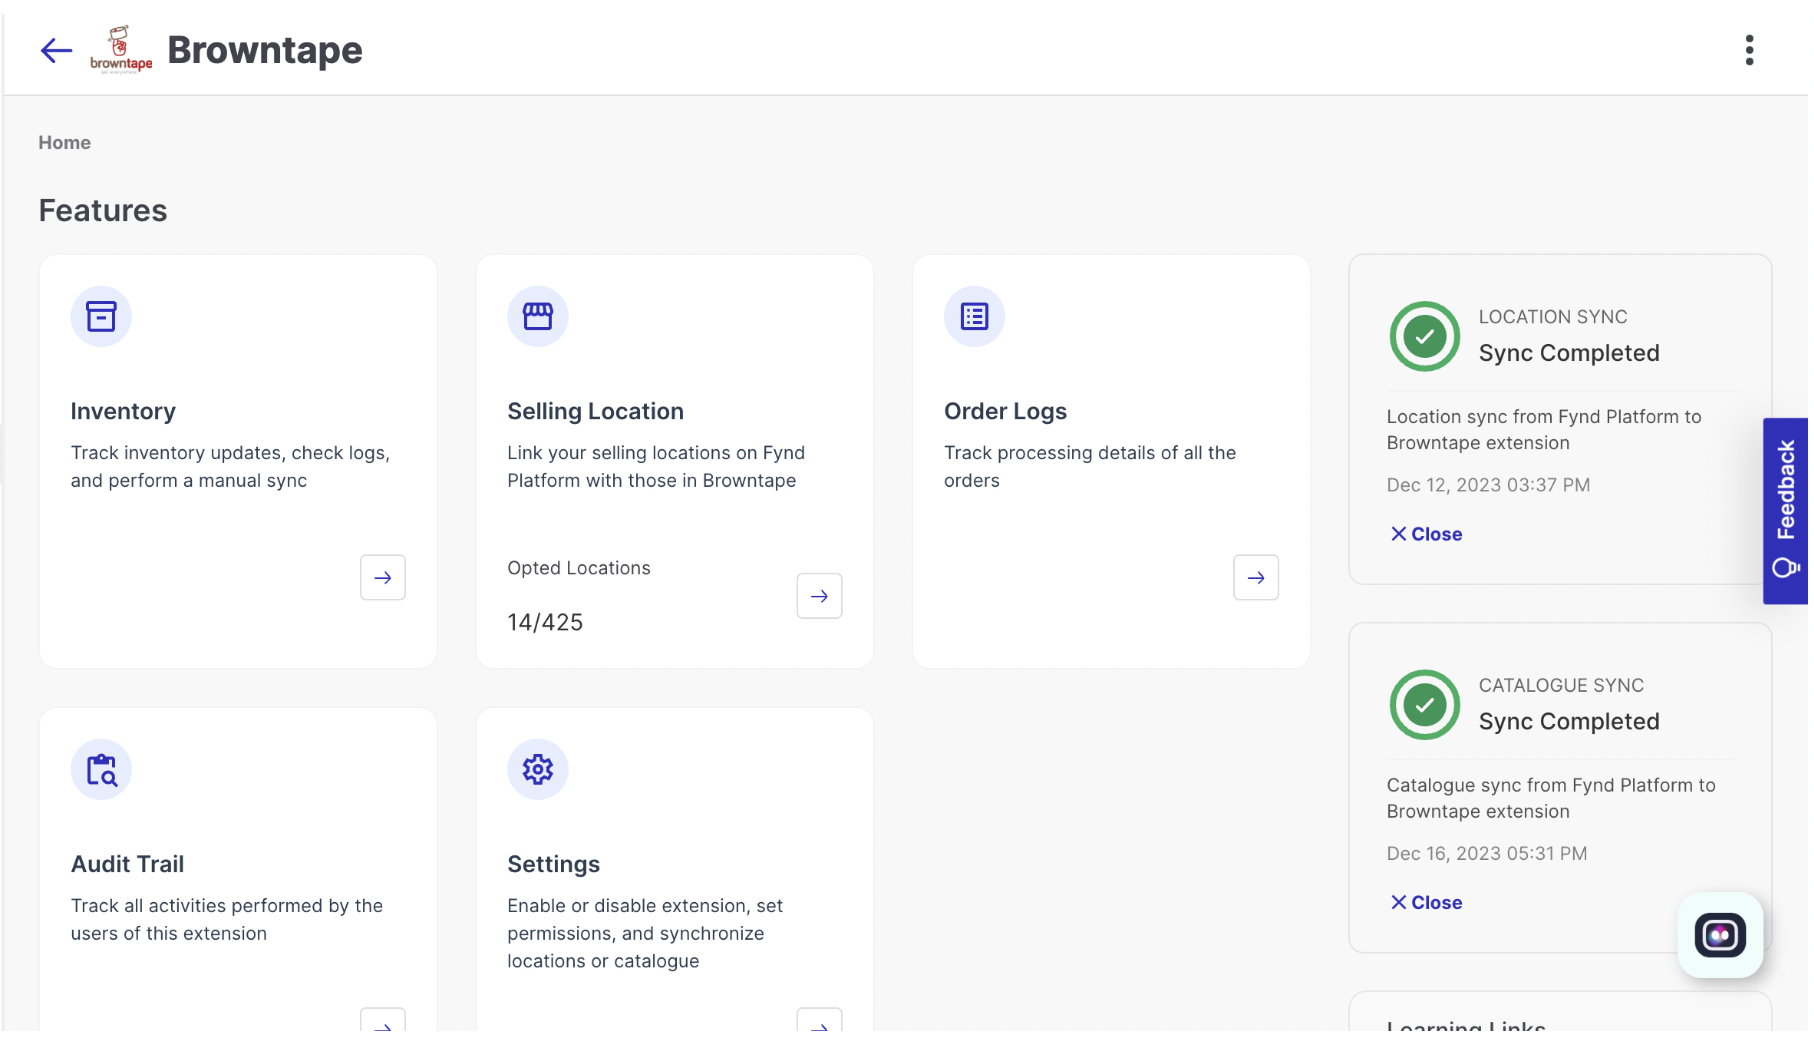This screenshot has height=1038, width=1814.
Task: Click the Inventory card title
Action: click(x=124, y=412)
